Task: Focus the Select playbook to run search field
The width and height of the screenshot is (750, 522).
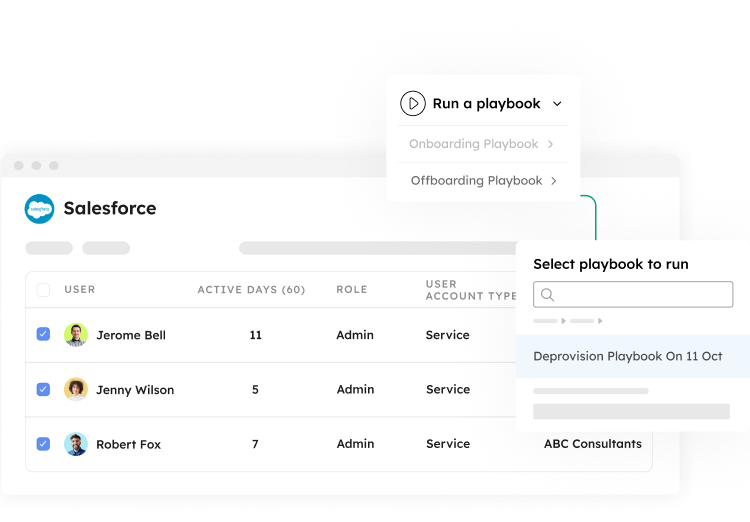Action: 633,294
